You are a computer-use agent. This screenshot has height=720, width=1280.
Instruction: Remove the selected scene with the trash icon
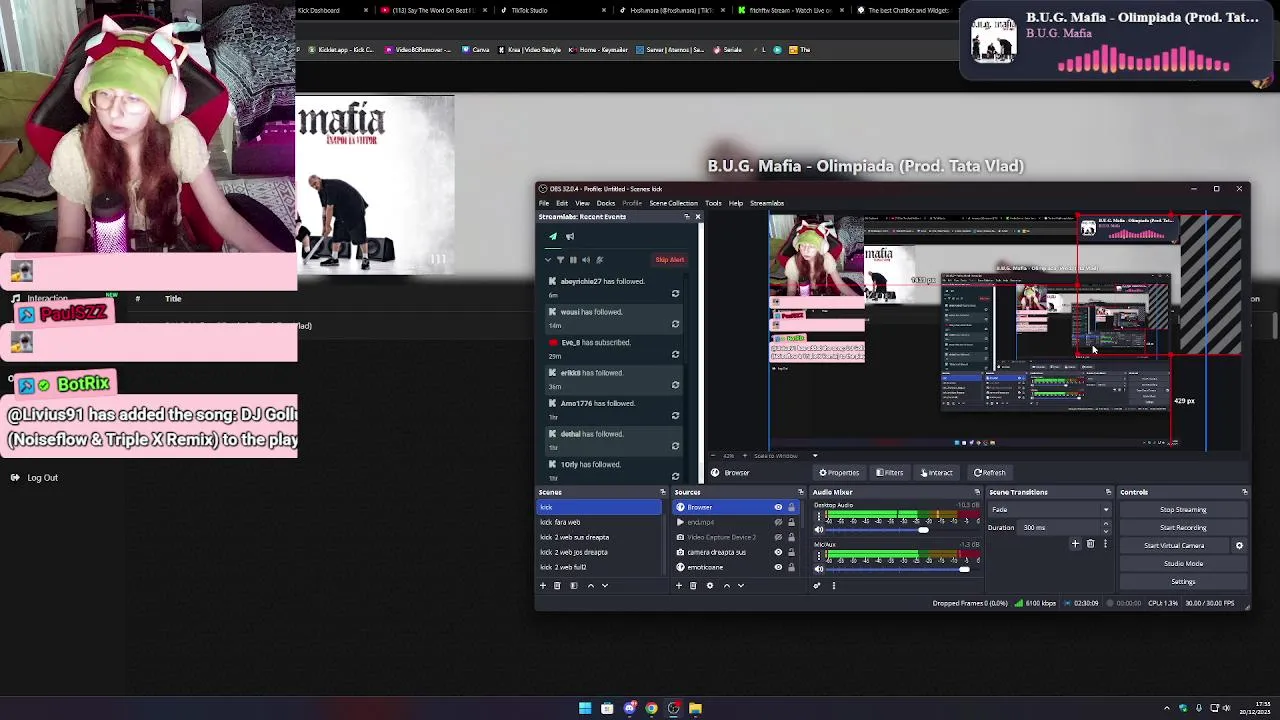[x=557, y=586]
